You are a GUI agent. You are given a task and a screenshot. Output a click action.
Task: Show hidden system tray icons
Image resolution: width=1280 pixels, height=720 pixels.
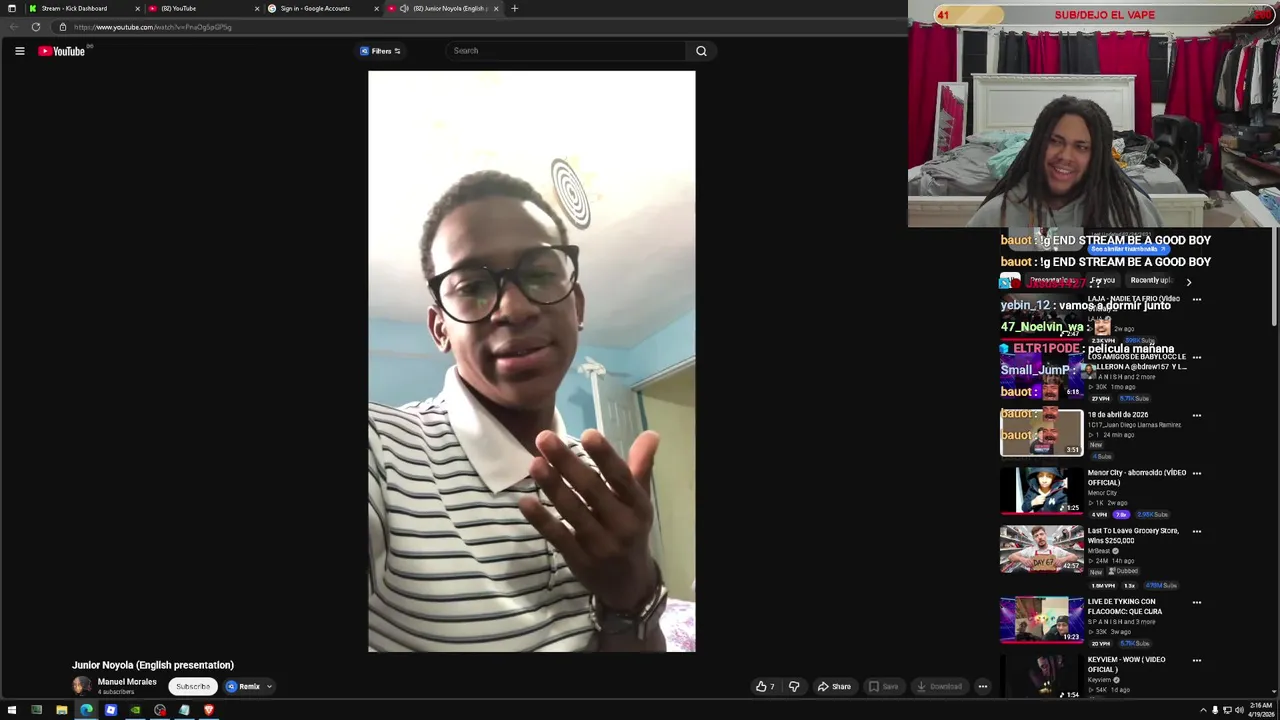click(1203, 710)
